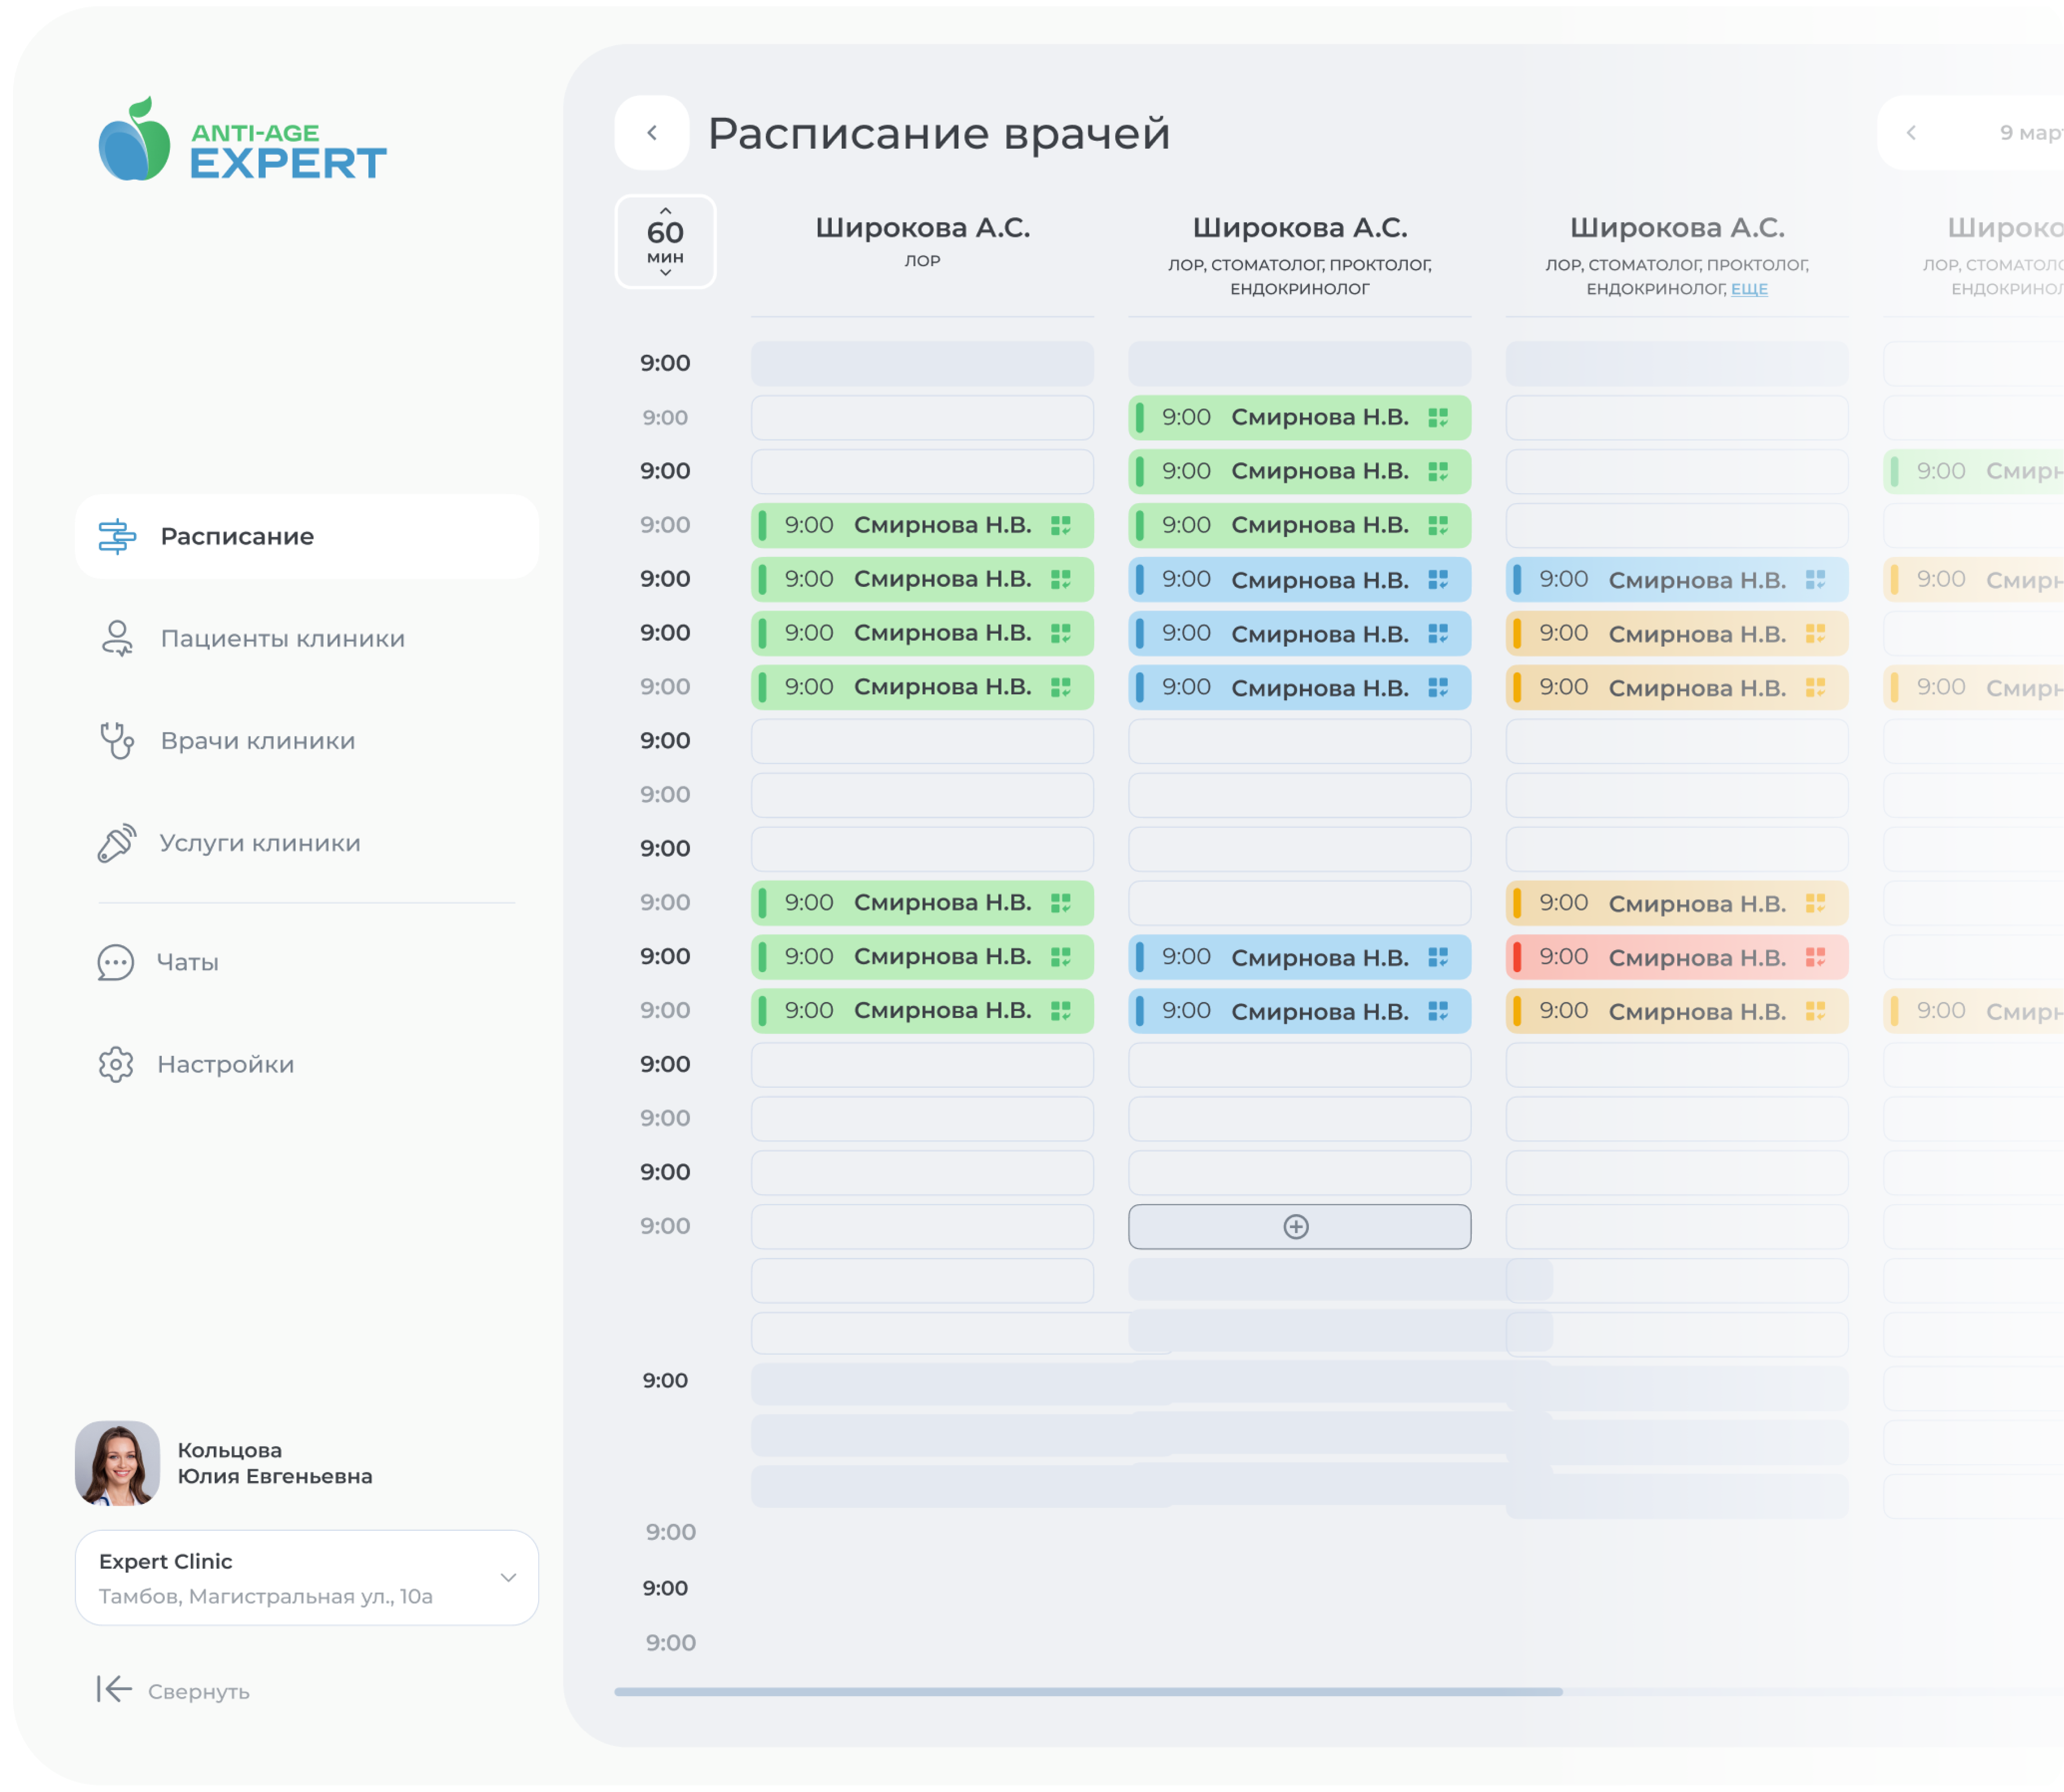
Task: Click the Пациенты клиники person icon
Action: tap(117, 638)
